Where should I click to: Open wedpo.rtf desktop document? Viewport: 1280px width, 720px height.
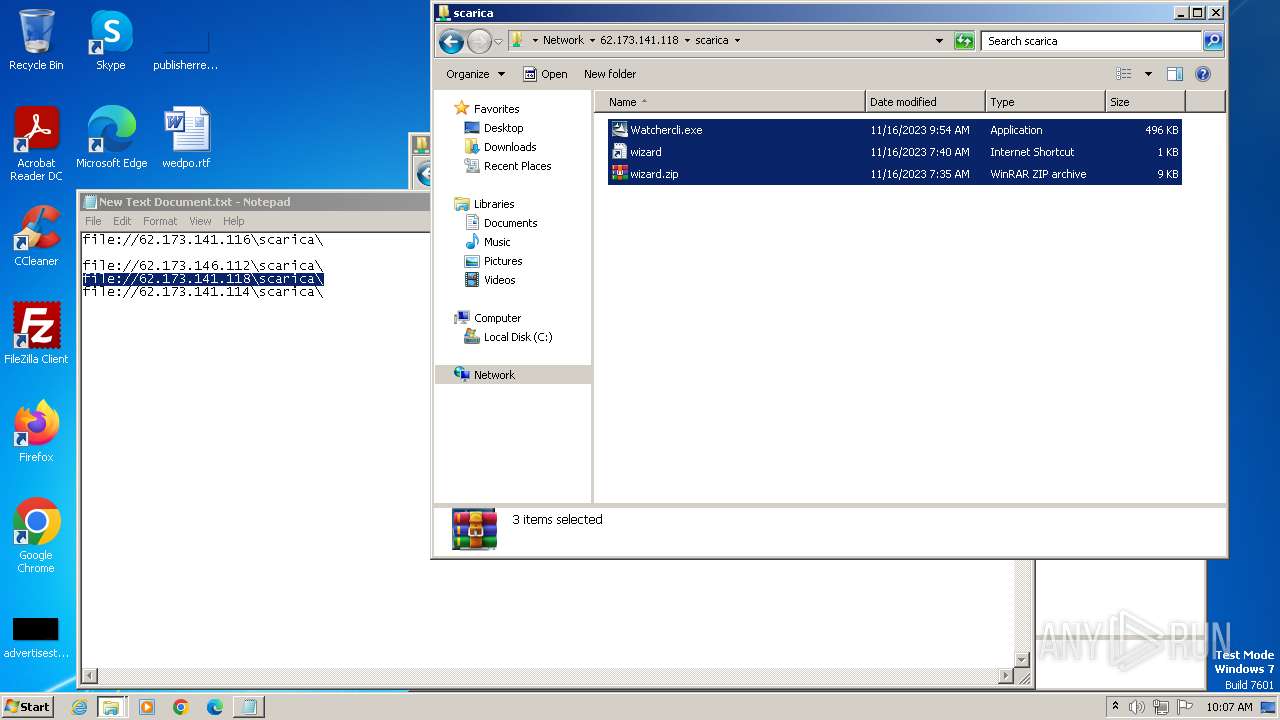coord(186,137)
